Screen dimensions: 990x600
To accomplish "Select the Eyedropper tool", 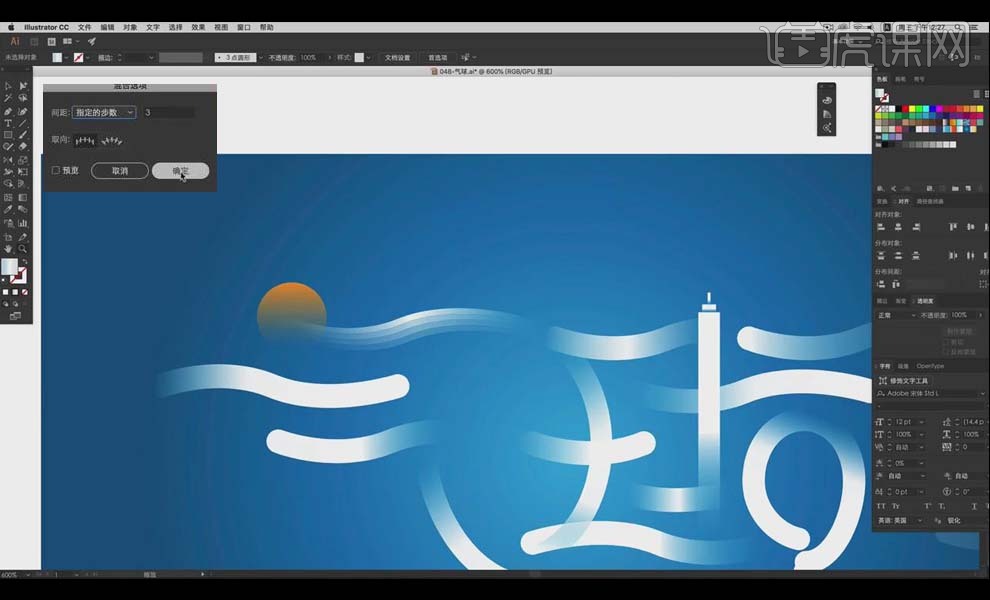I will [x=8, y=209].
